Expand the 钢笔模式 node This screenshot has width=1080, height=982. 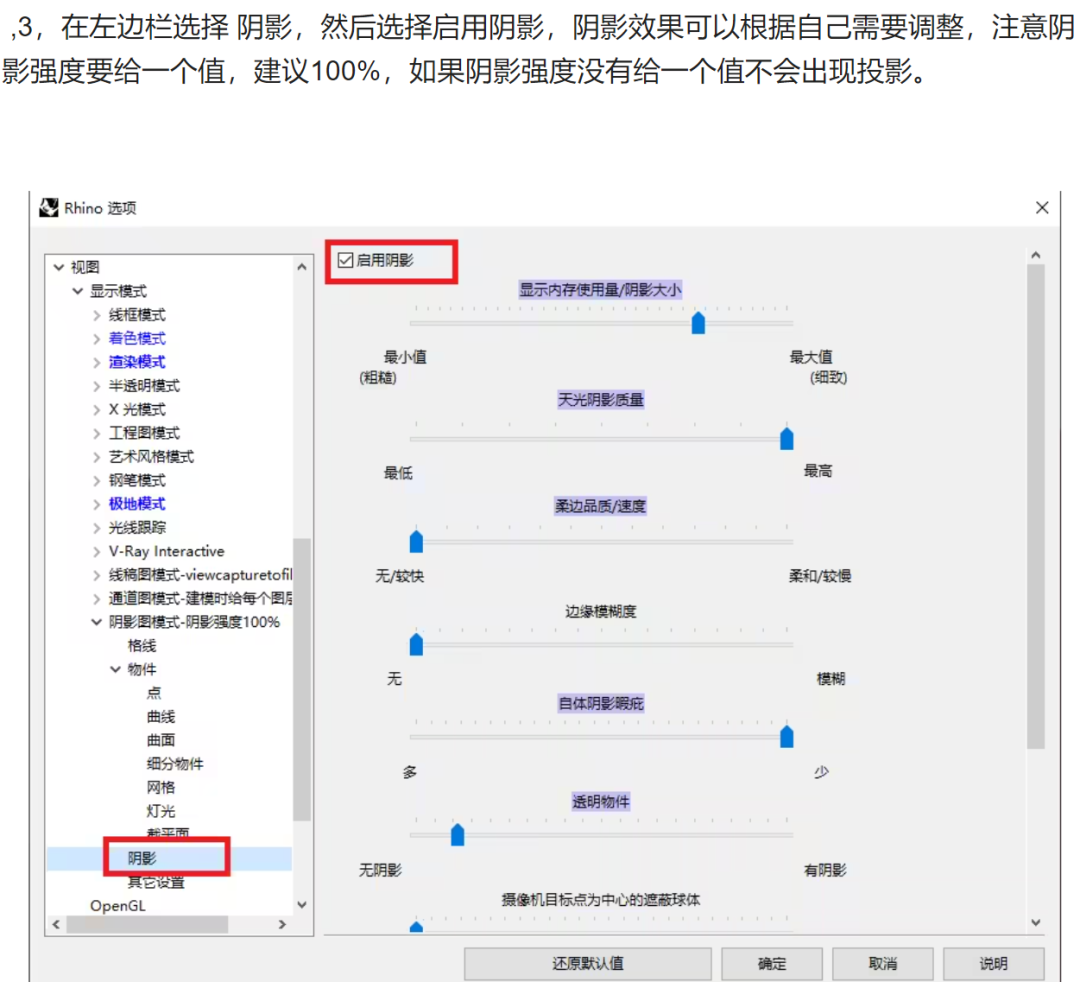[96, 481]
